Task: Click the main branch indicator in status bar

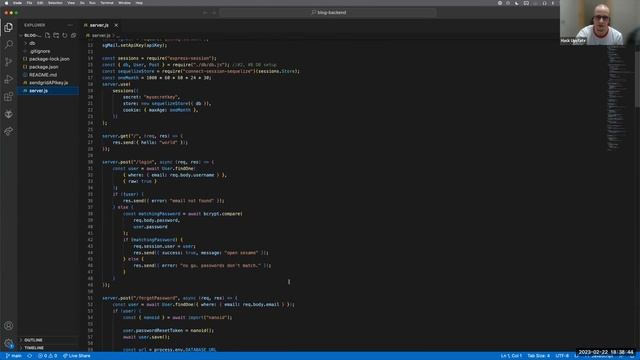Action: point(14,356)
